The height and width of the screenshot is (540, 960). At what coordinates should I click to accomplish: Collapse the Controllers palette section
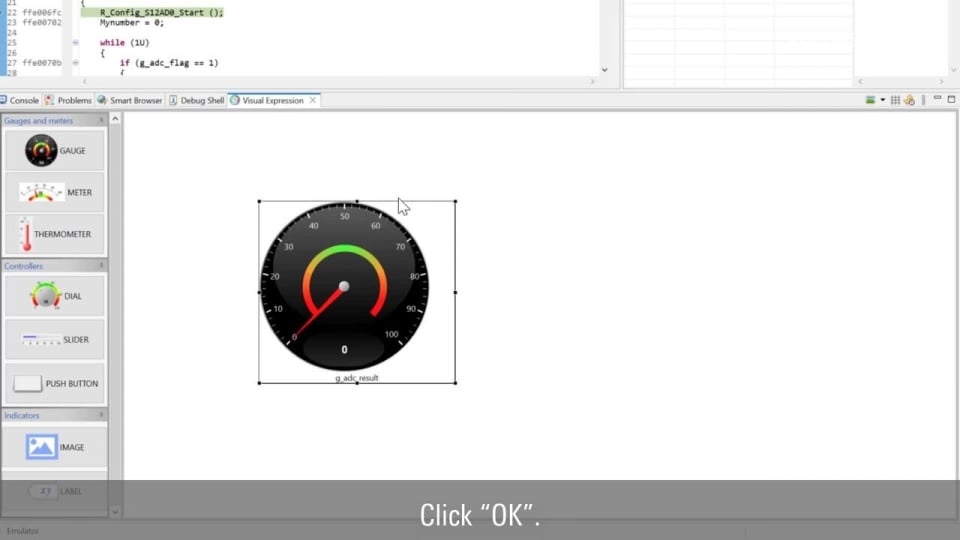[x=101, y=266]
